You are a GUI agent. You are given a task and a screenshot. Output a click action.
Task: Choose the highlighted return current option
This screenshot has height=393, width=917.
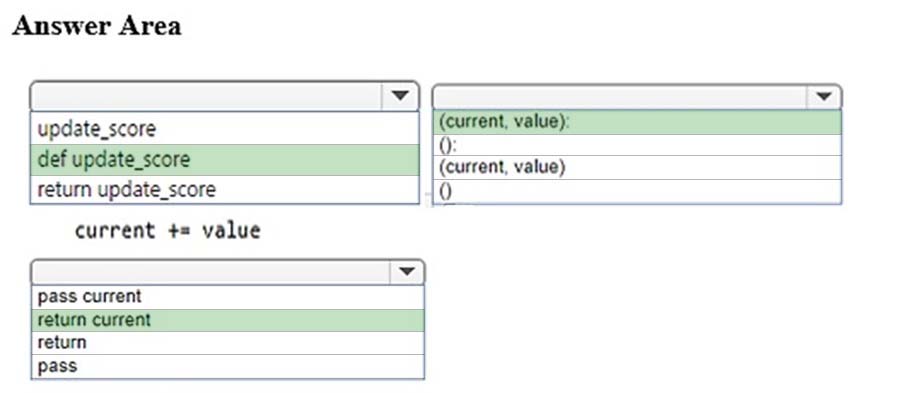click(x=227, y=320)
